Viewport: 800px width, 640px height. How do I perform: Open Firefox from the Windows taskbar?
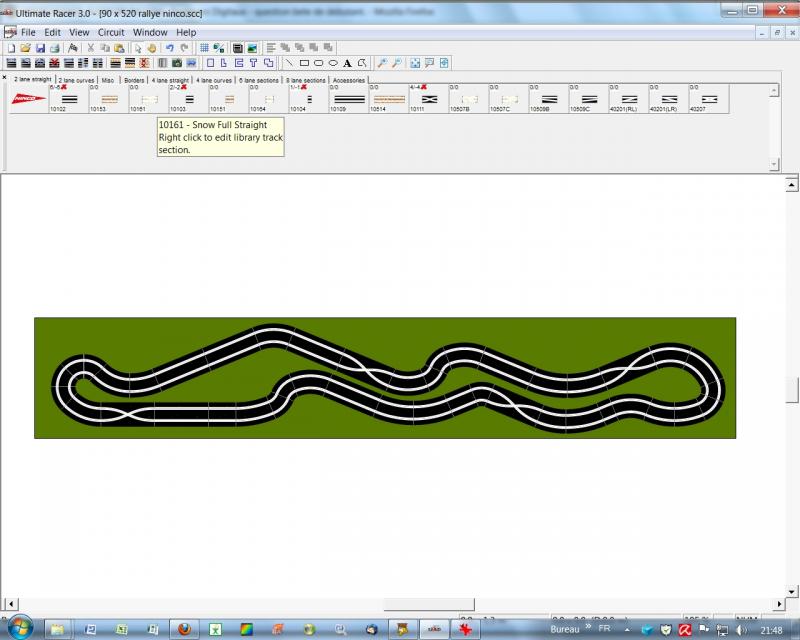[184, 629]
